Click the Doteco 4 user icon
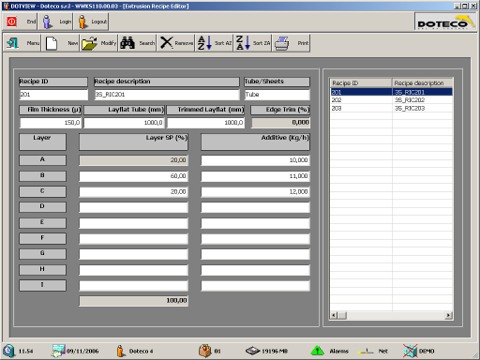This screenshot has height=360, width=480. tap(120, 351)
